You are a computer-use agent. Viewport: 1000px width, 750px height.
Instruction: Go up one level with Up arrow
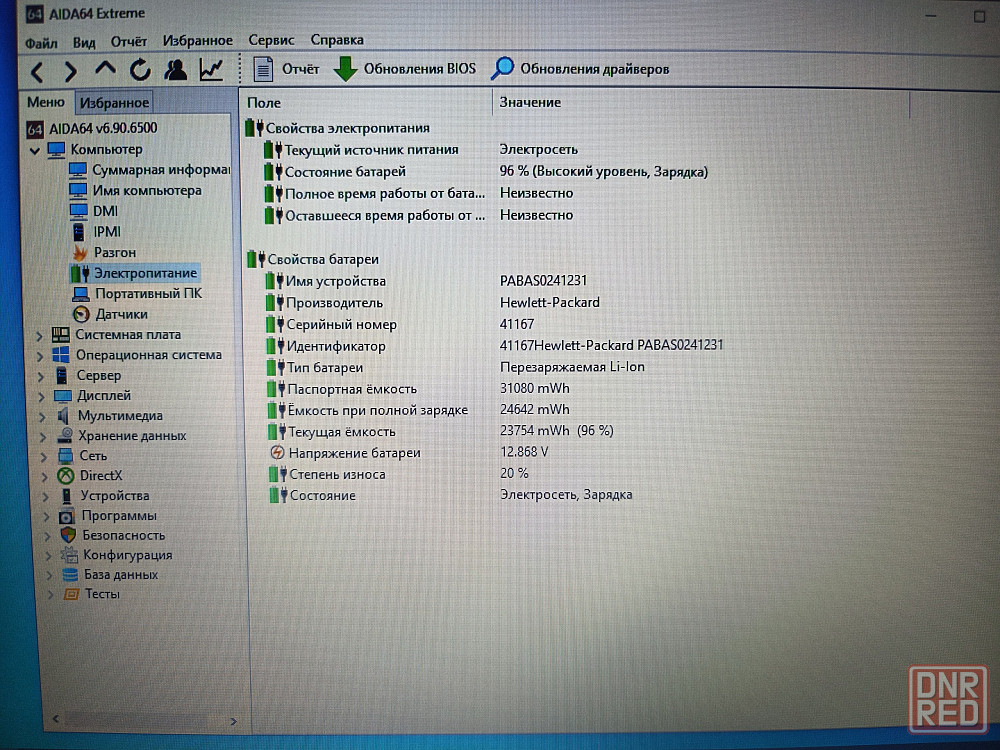click(105, 70)
